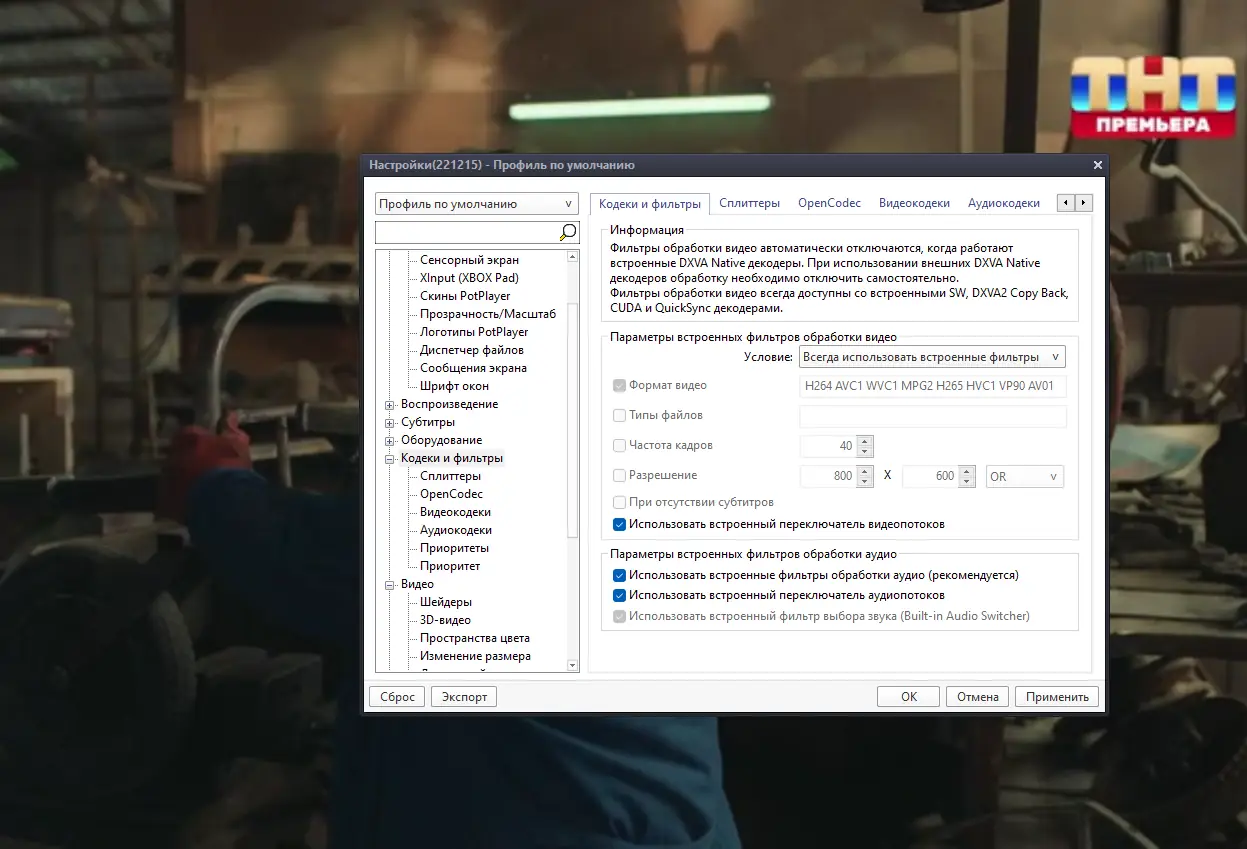
Task: Select Пространства цвета tree item
Action: click(475, 638)
